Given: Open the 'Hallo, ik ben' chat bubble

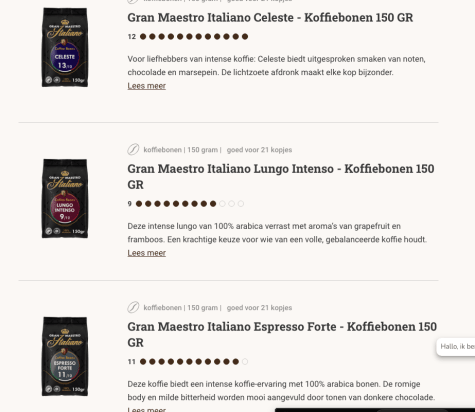Looking at the screenshot, I should (456, 347).
